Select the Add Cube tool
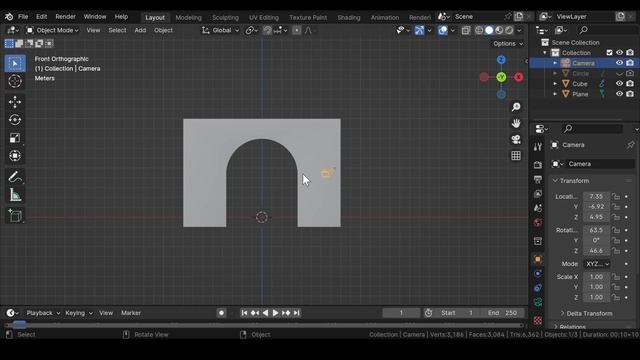This screenshot has height=360, width=640. 15,216
